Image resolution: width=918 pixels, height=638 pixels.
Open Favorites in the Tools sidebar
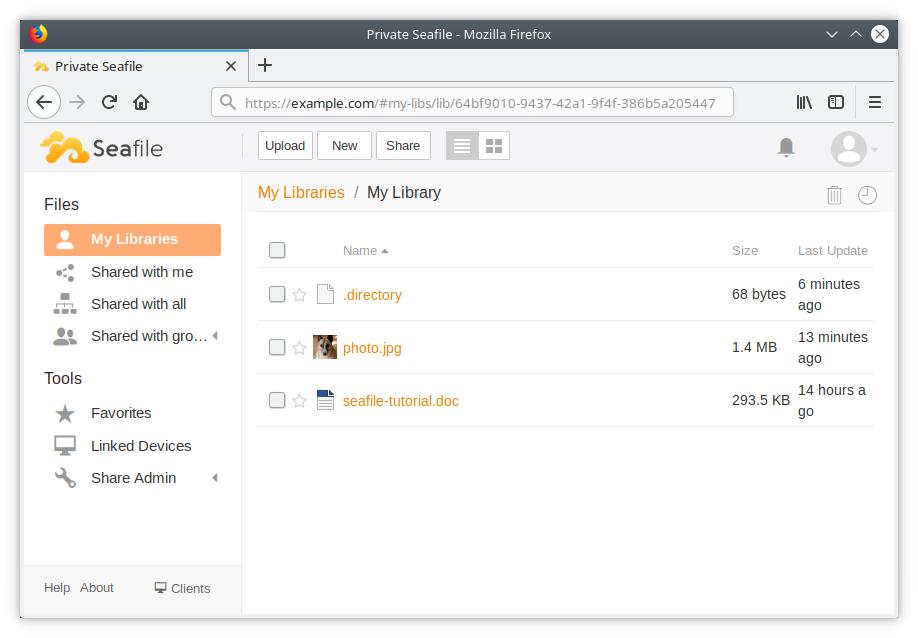tap(120, 413)
